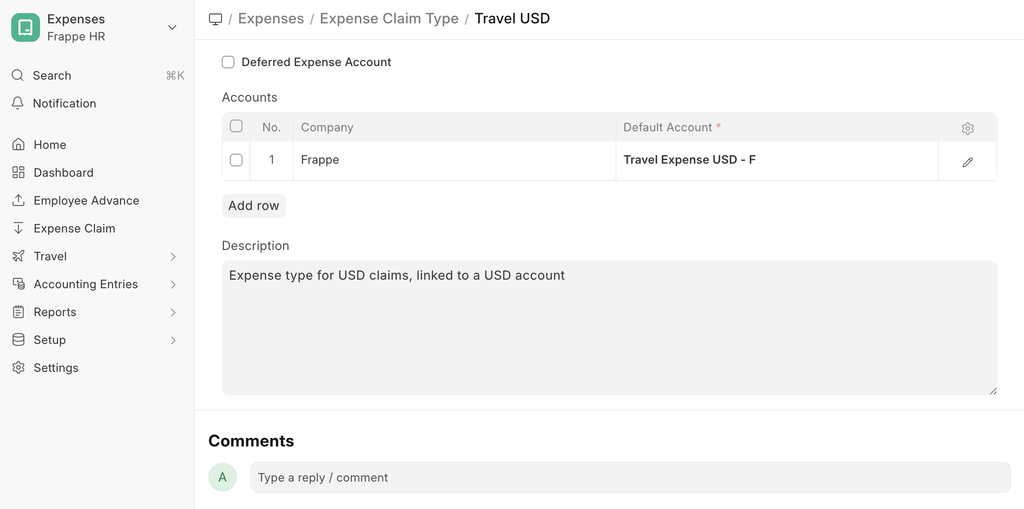Click the Employee Advance upload icon
This screenshot has height=509, width=1024.
coord(18,201)
